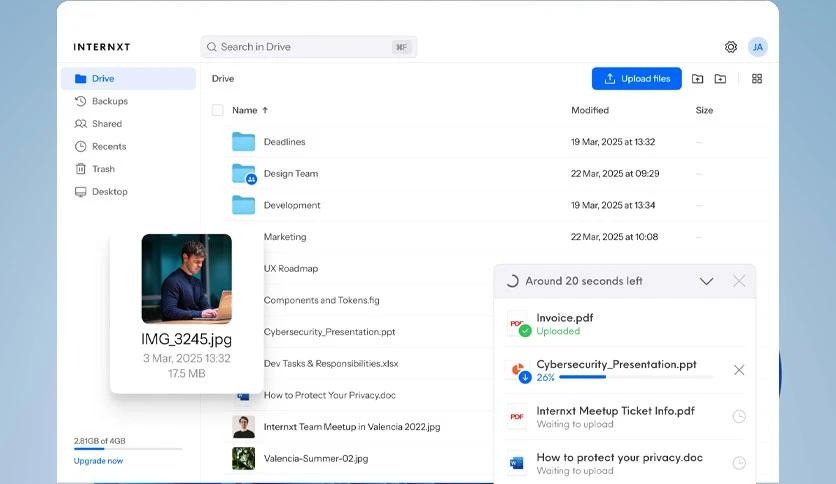
Task: Click the Valencia-Summer-02.jpg file name
Action: [316, 458]
